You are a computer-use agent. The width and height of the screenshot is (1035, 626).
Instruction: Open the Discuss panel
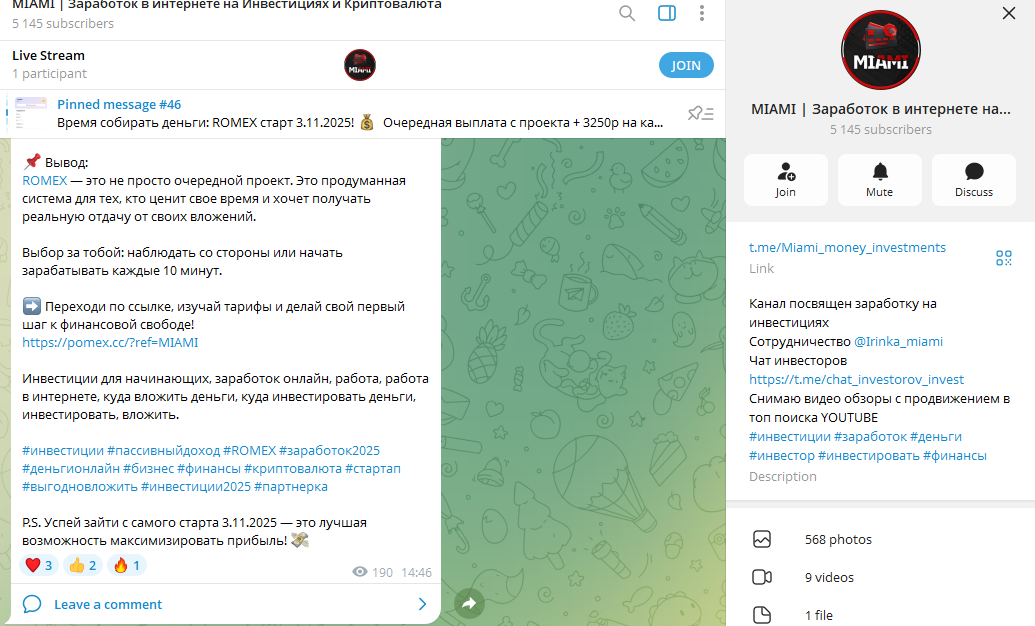coord(973,180)
